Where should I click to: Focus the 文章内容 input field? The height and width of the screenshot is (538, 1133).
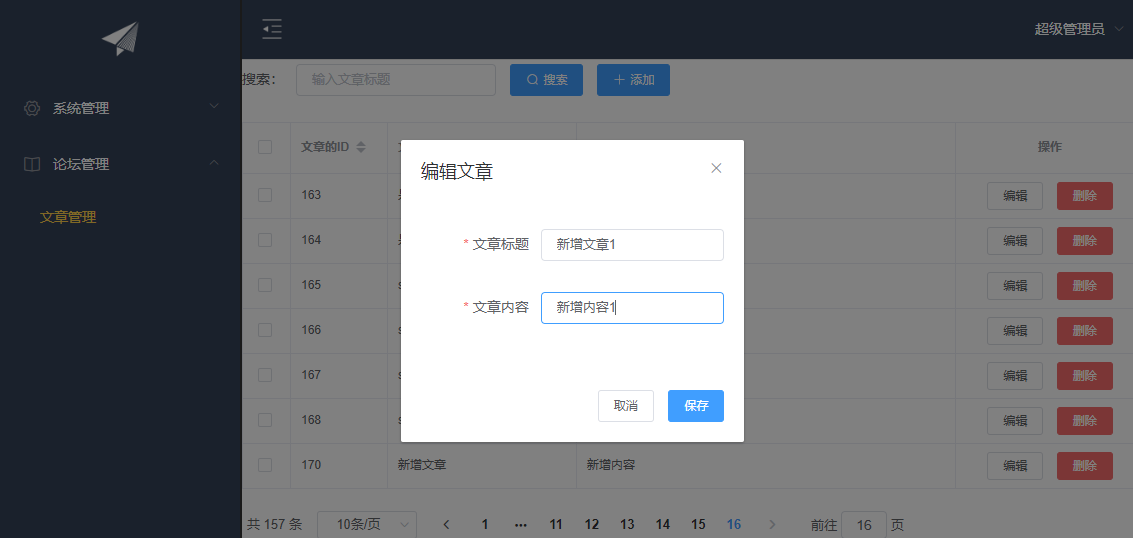click(632, 308)
